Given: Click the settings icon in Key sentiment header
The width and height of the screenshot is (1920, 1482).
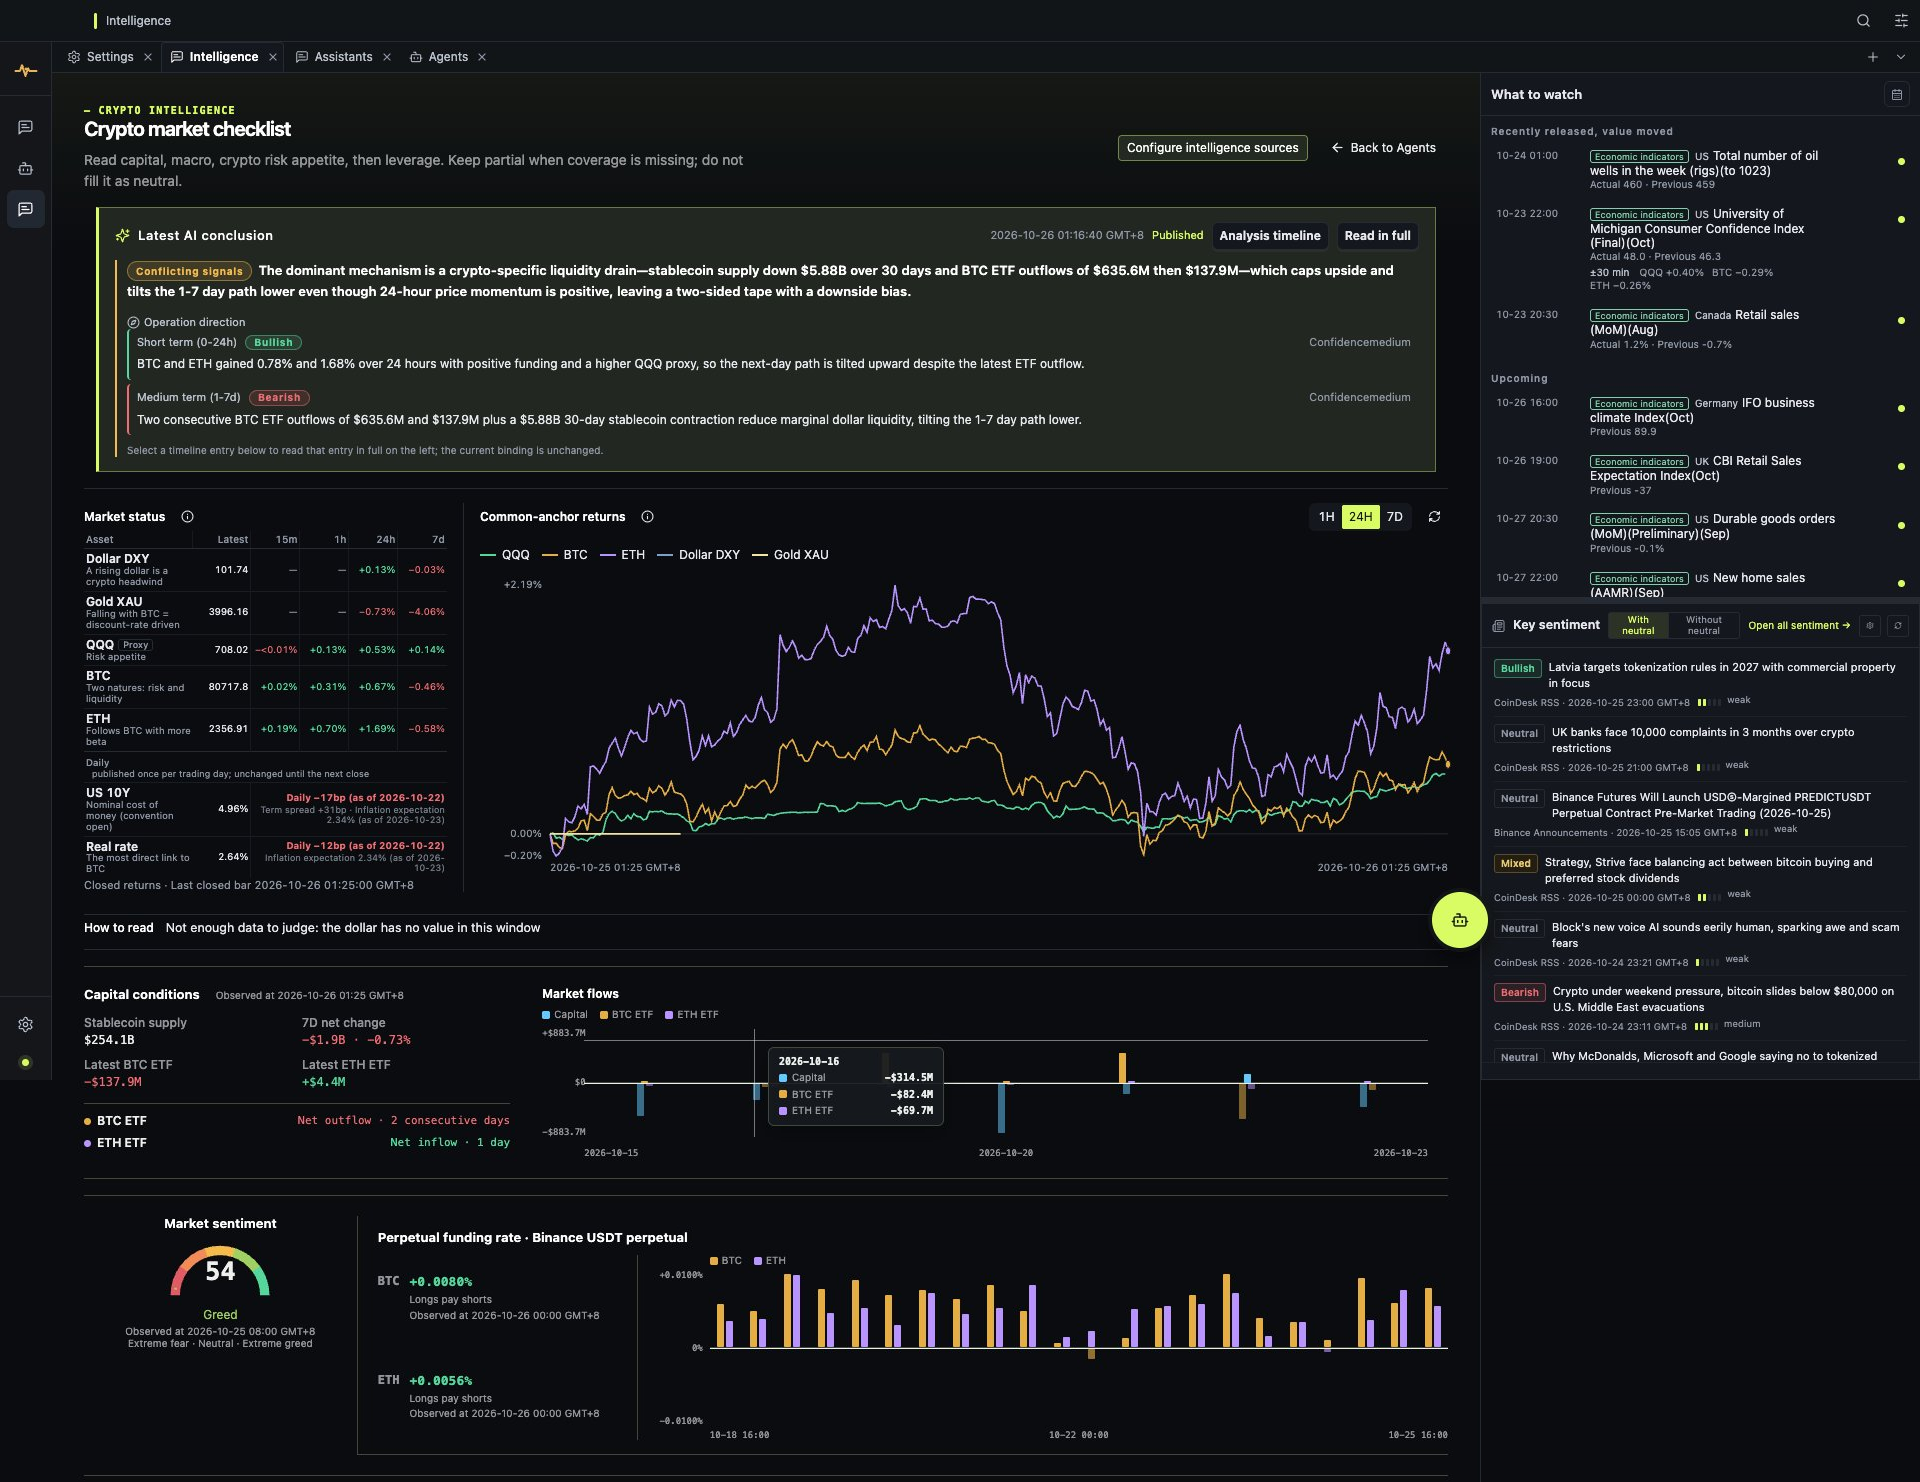Looking at the screenshot, I should 1870,625.
